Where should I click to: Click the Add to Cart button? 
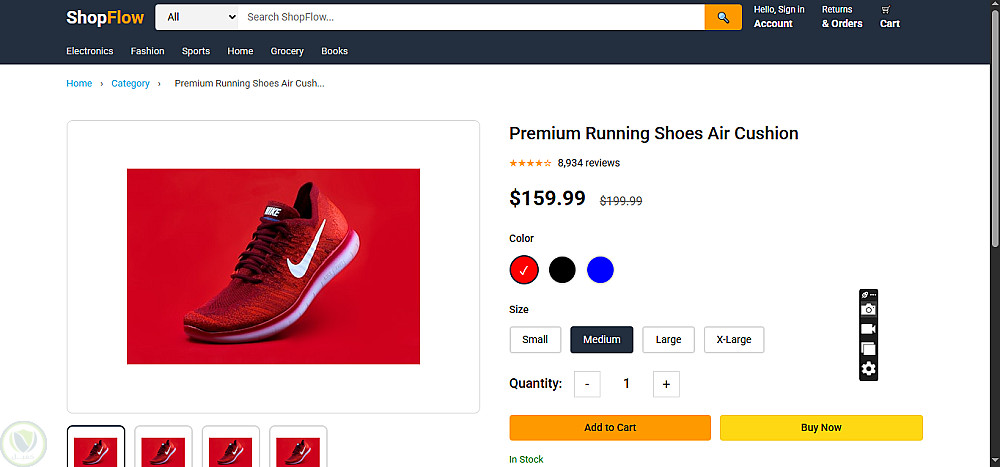(x=610, y=428)
